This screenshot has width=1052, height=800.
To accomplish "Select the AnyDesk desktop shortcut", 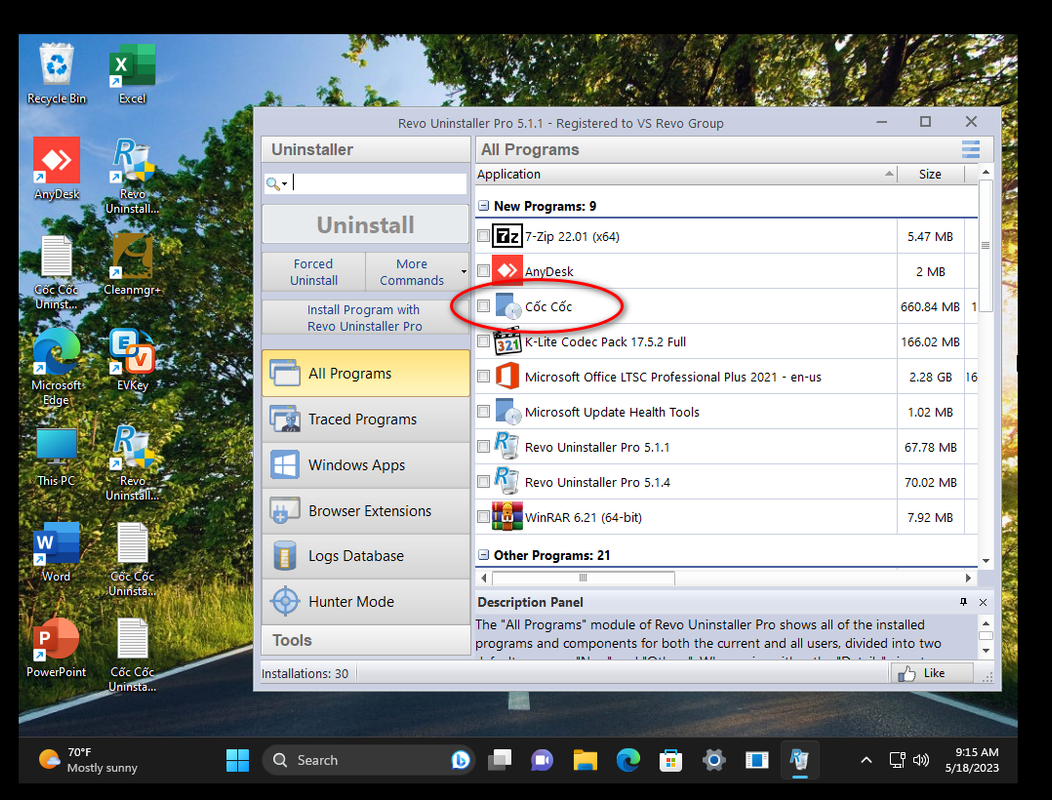I will [56, 169].
